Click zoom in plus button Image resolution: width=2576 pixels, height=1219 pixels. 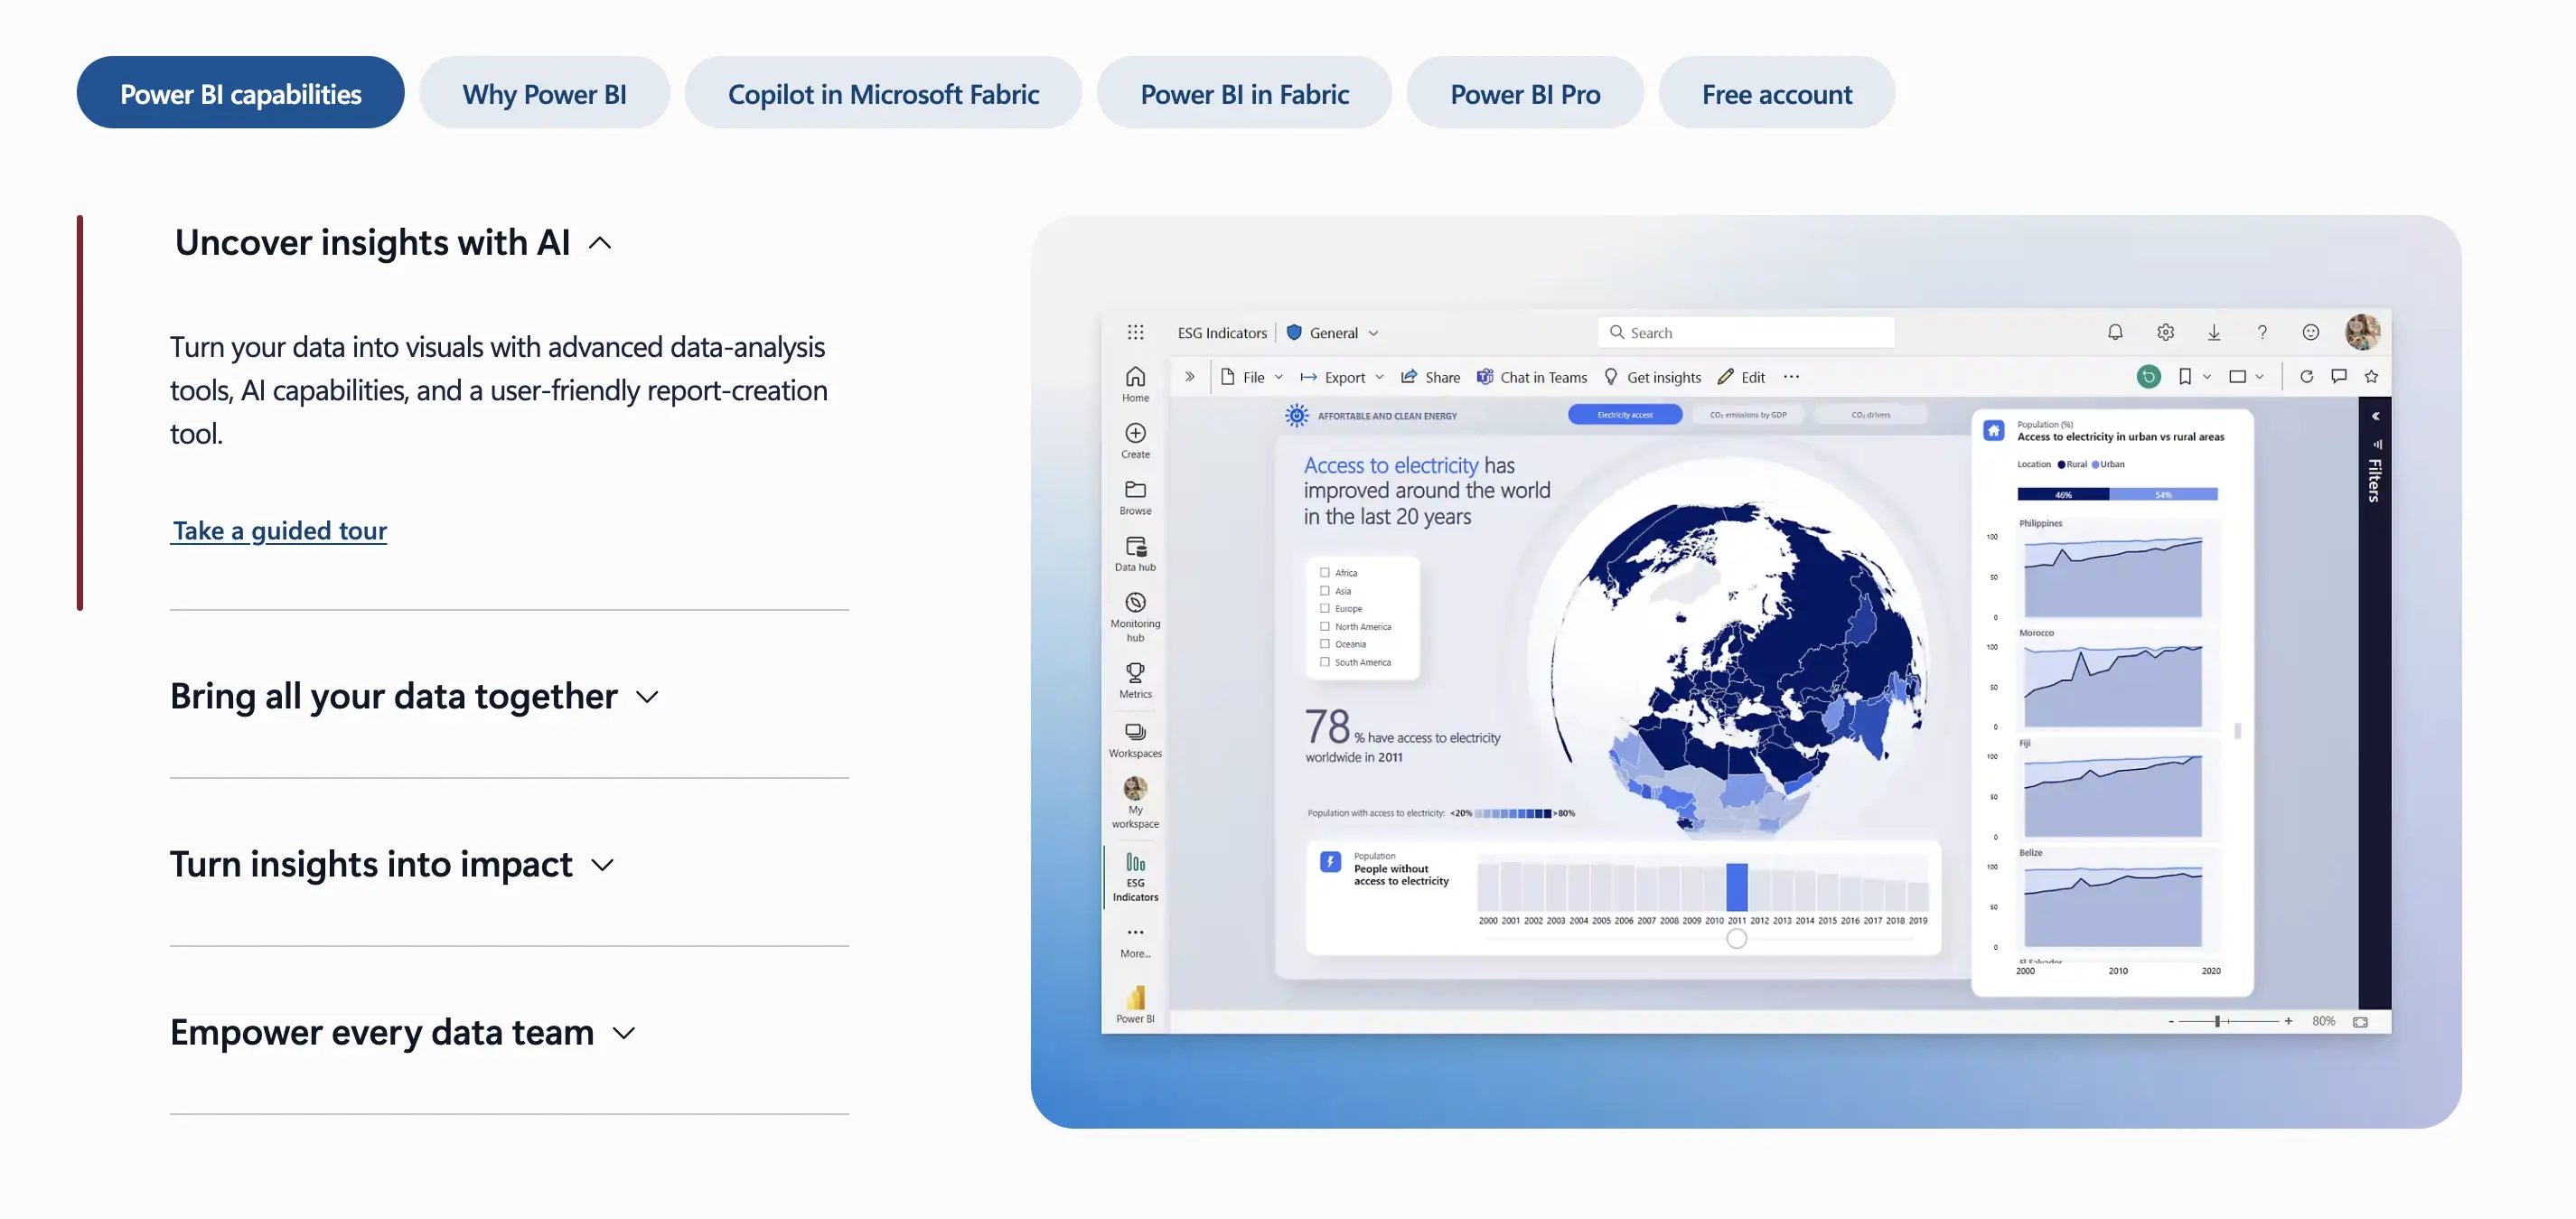tap(2288, 1021)
